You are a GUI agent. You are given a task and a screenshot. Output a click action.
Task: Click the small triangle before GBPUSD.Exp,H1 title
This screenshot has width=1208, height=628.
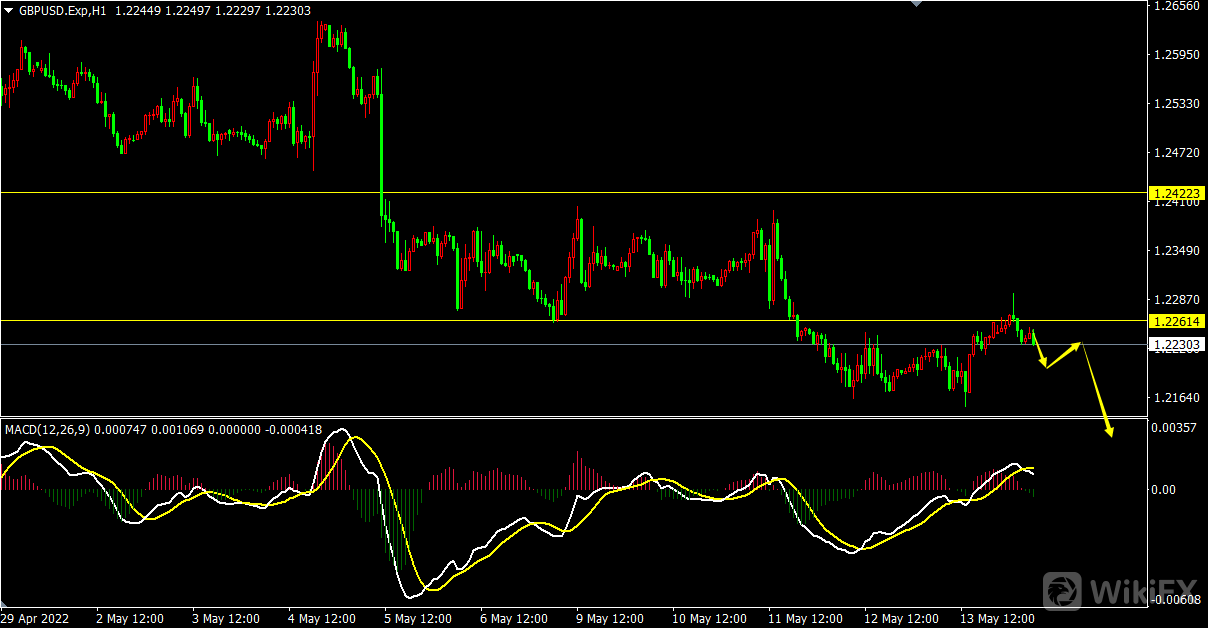coord(9,10)
